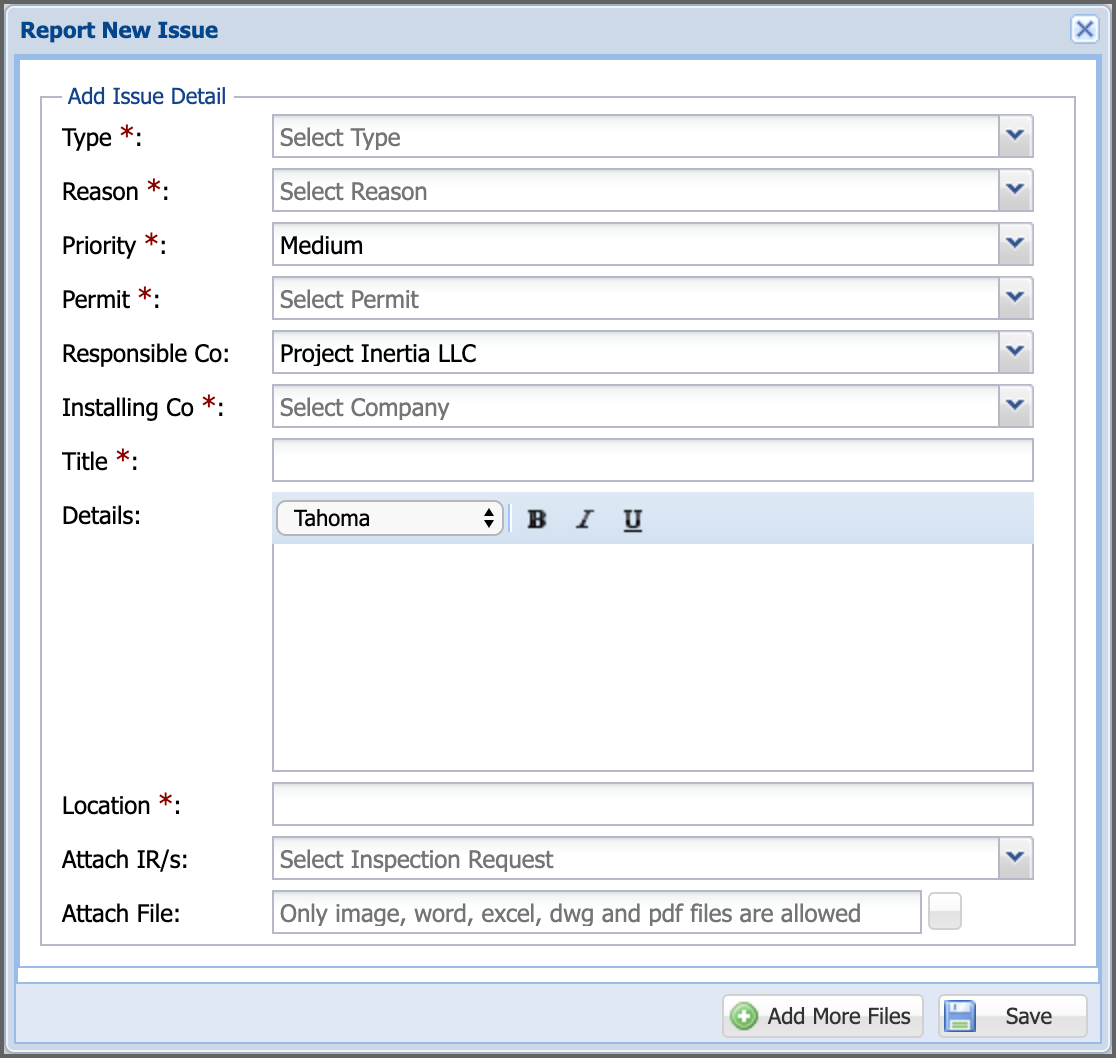The width and height of the screenshot is (1116, 1058).
Task: Open the Tahoma font selector
Action: point(389,518)
